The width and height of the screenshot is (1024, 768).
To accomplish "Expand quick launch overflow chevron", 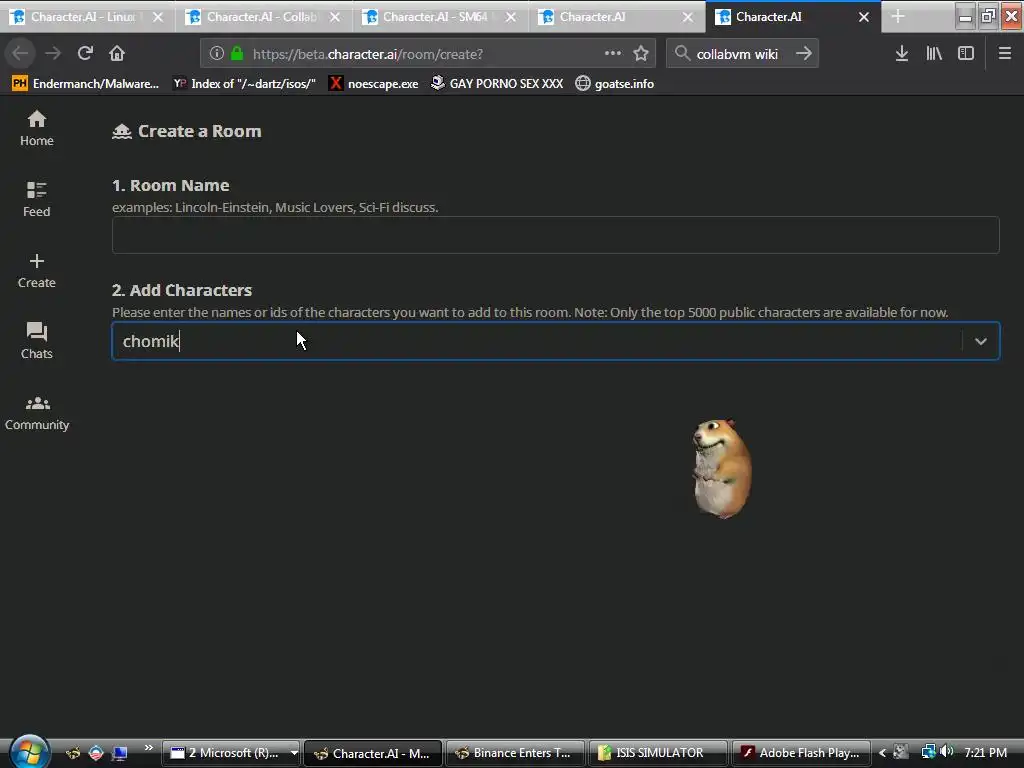I will [148, 748].
